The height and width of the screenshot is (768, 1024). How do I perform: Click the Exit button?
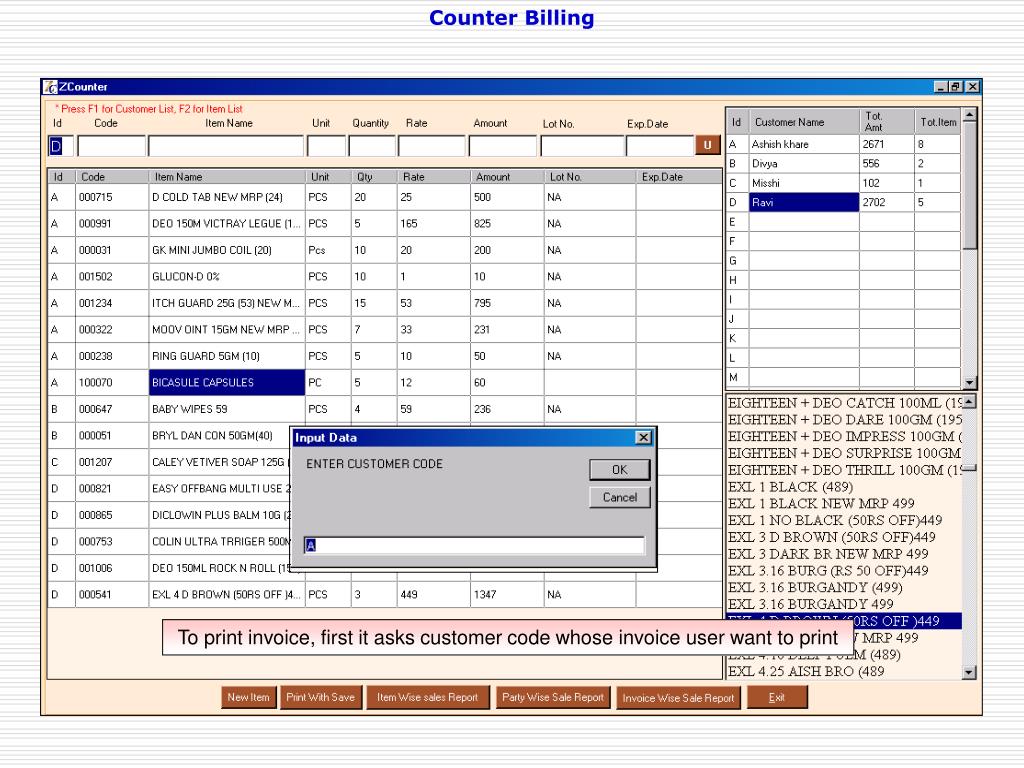(x=777, y=697)
